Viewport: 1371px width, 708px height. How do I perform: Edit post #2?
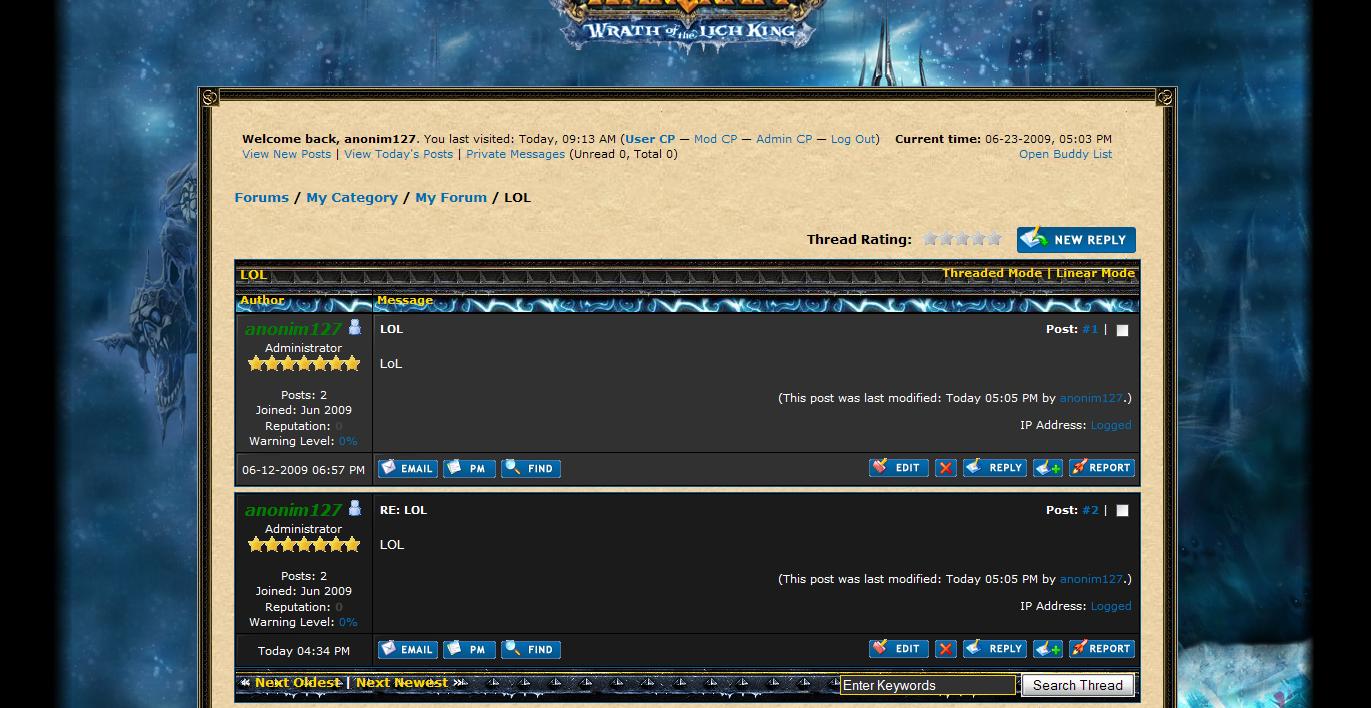(899, 648)
